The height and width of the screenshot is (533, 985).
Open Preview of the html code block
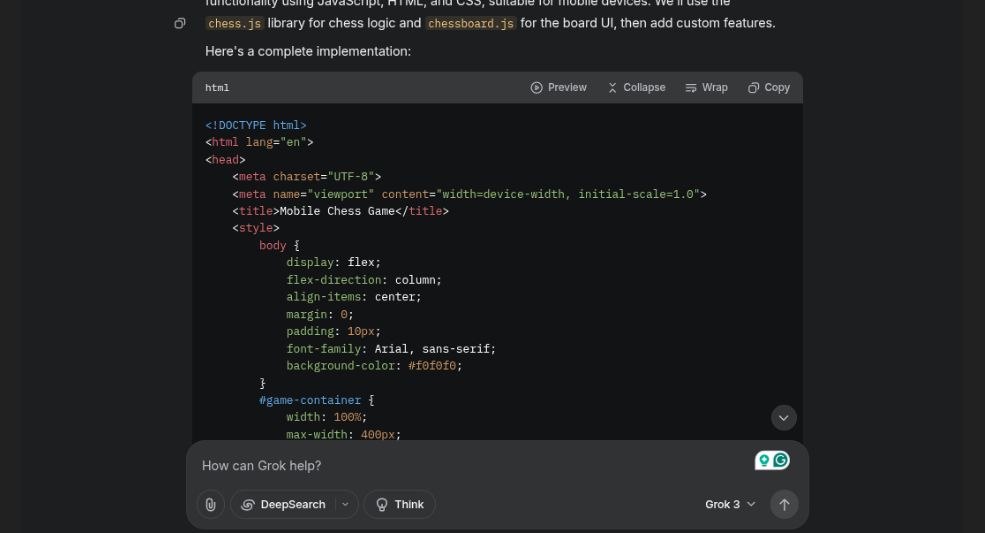point(558,87)
